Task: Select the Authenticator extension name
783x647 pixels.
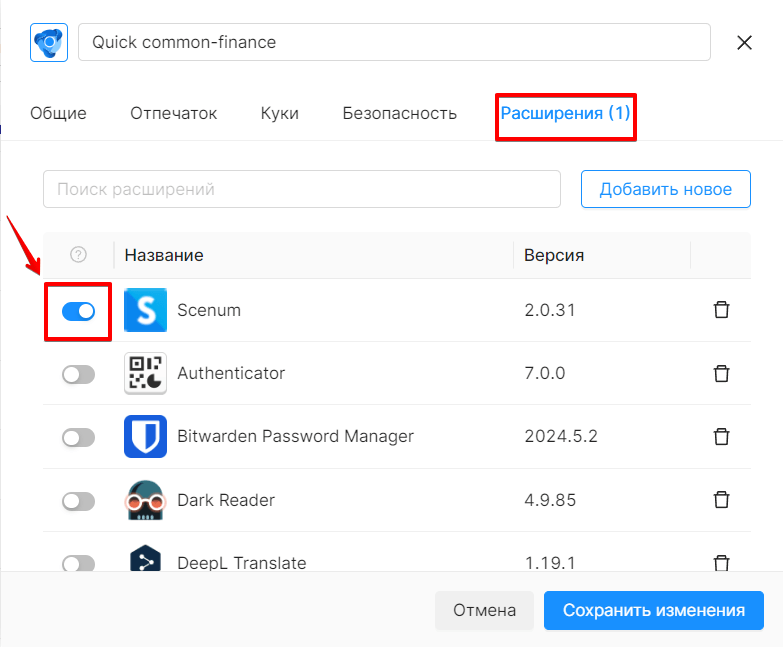Action: 231,373
